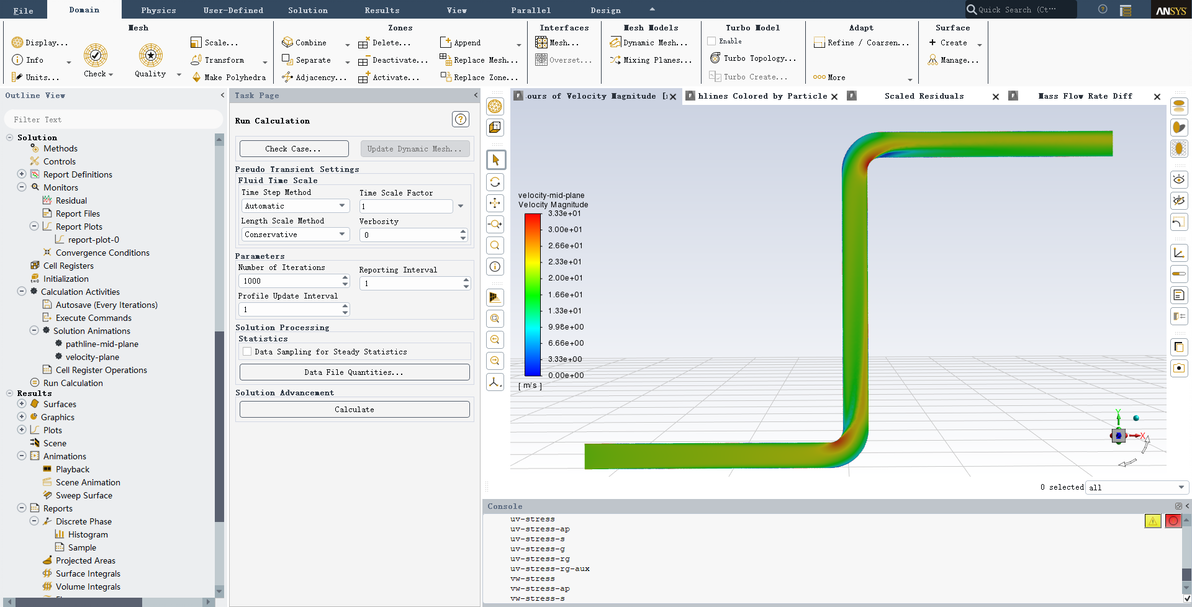Open the Length Scale Method dropdown
This screenshot has width=1192, height=607.
[x=295, y=235]
